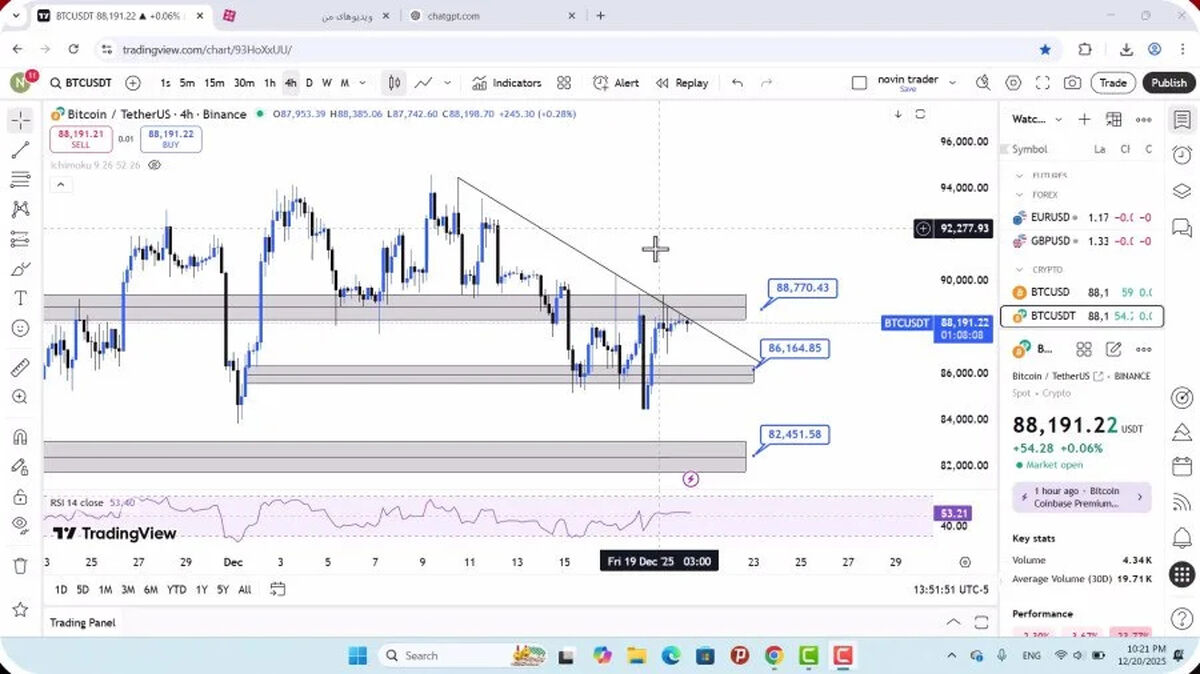Viewport: 1200px width, 674px height.
Task: Select the Text annotation tool
Action: pos(20,298)
